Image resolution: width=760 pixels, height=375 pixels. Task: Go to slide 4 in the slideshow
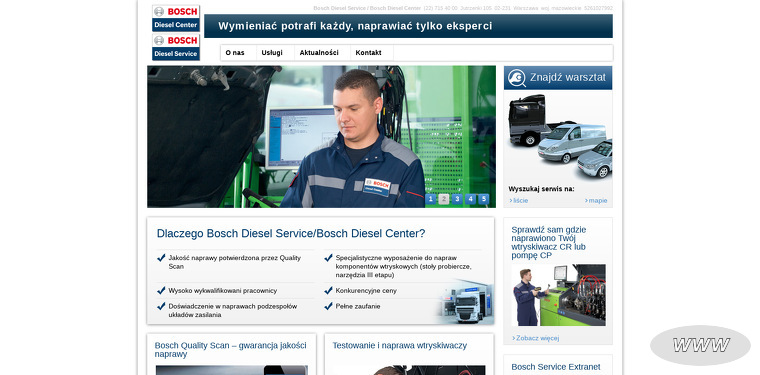470,199
